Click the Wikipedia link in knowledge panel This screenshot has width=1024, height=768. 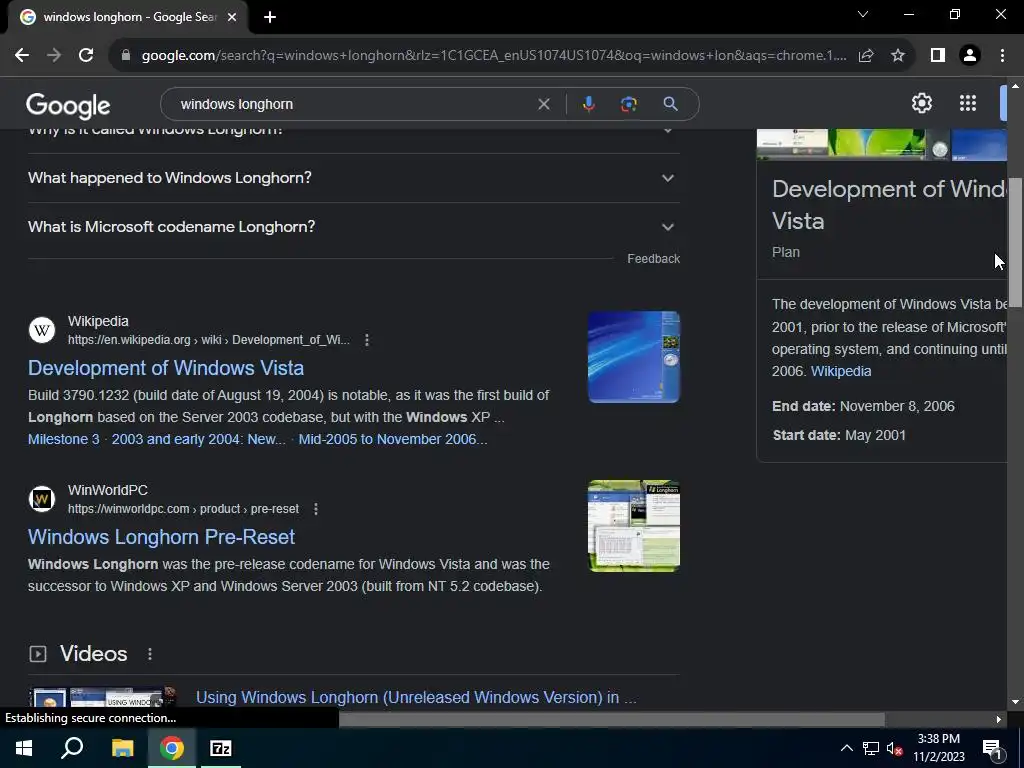[840, 371]
